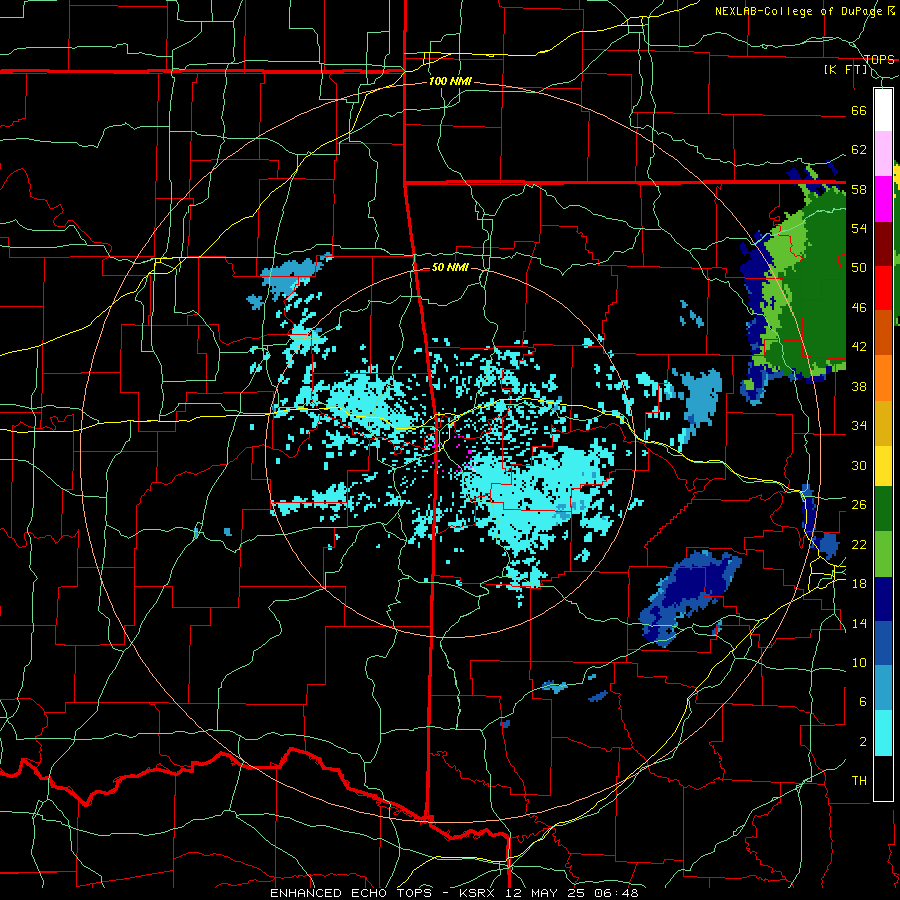Pick the magenta swatch in the tops legend
The width and height of the screenshot is (900, 900).
[x=883, y=199]
